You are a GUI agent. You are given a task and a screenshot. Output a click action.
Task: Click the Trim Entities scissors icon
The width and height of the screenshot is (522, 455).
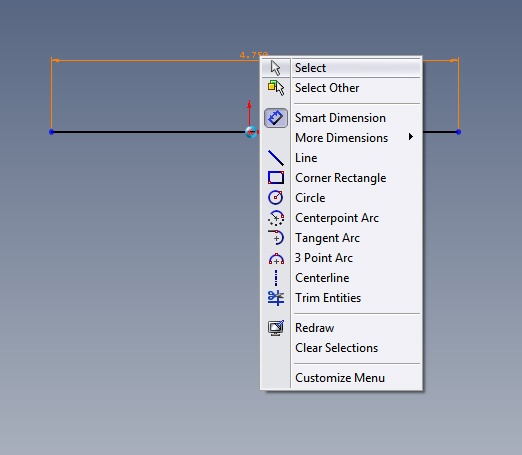tap(276, 298)
